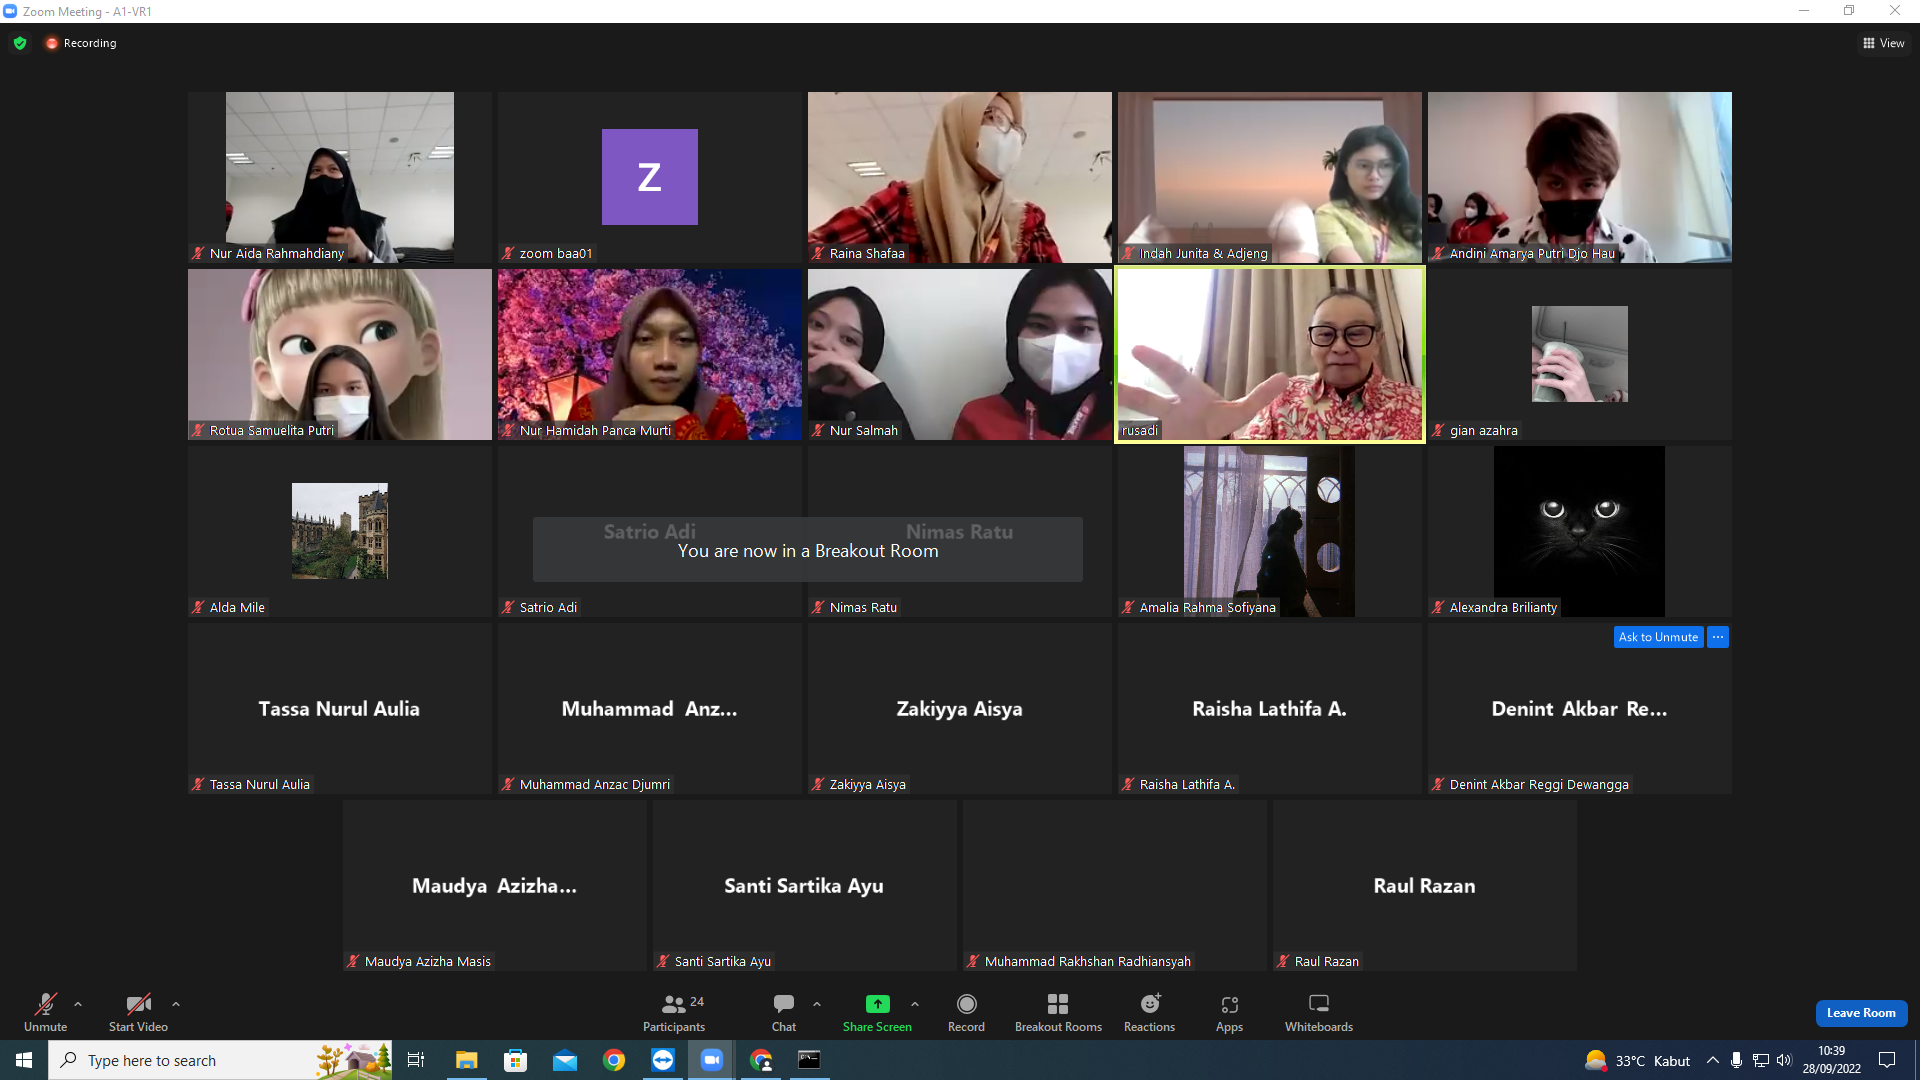The height and width of the screenshot is (1080, 1920).
Task: Click the volume speaker tray icon
Action: 1785,1060
